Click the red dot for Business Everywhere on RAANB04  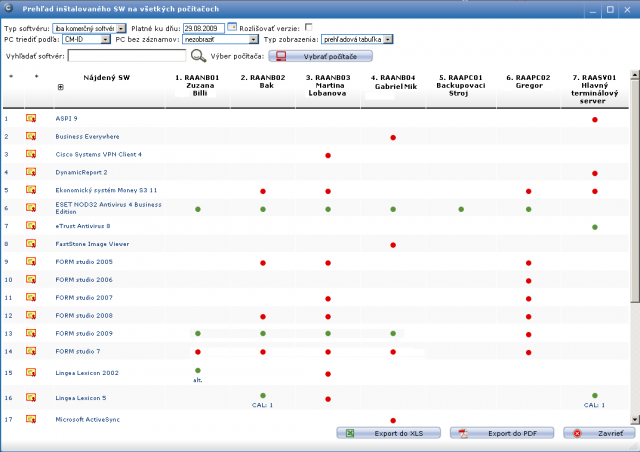click(393, 138)
